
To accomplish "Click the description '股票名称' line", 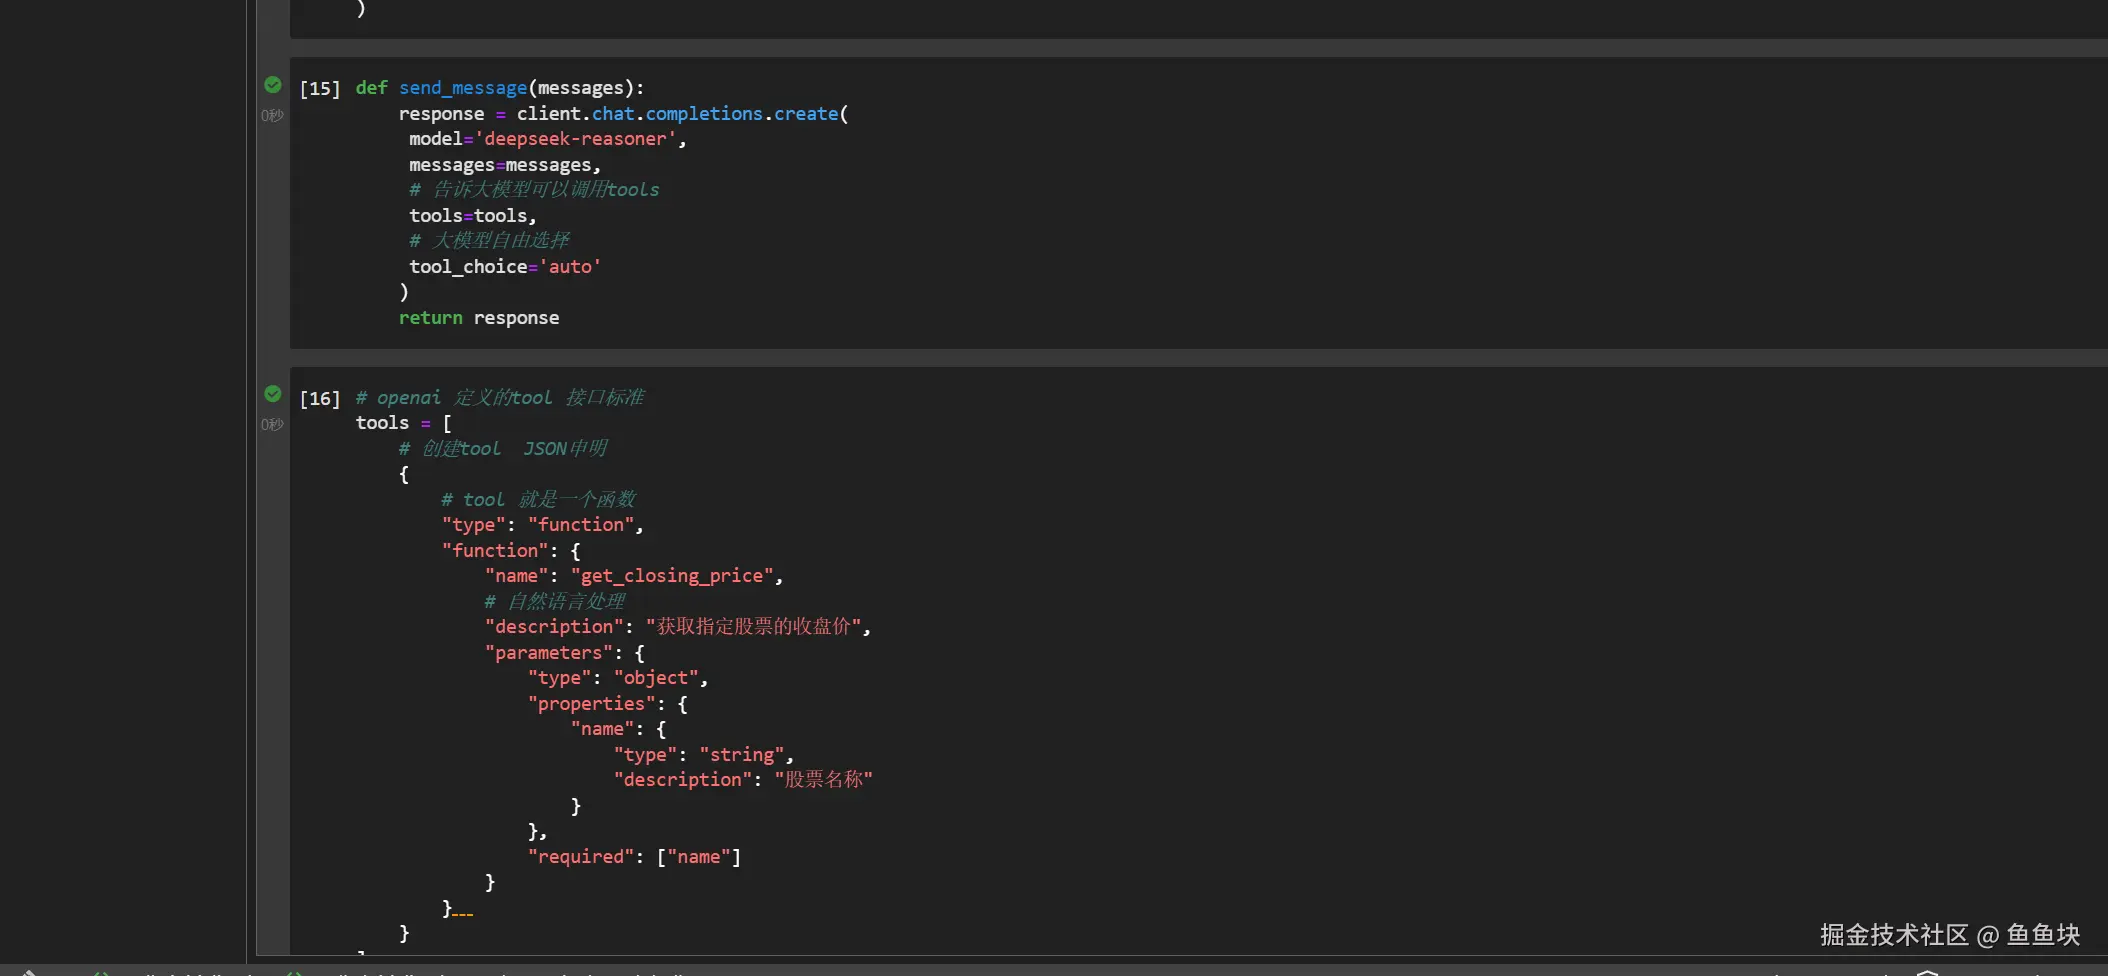I will (x=743, y=780).
